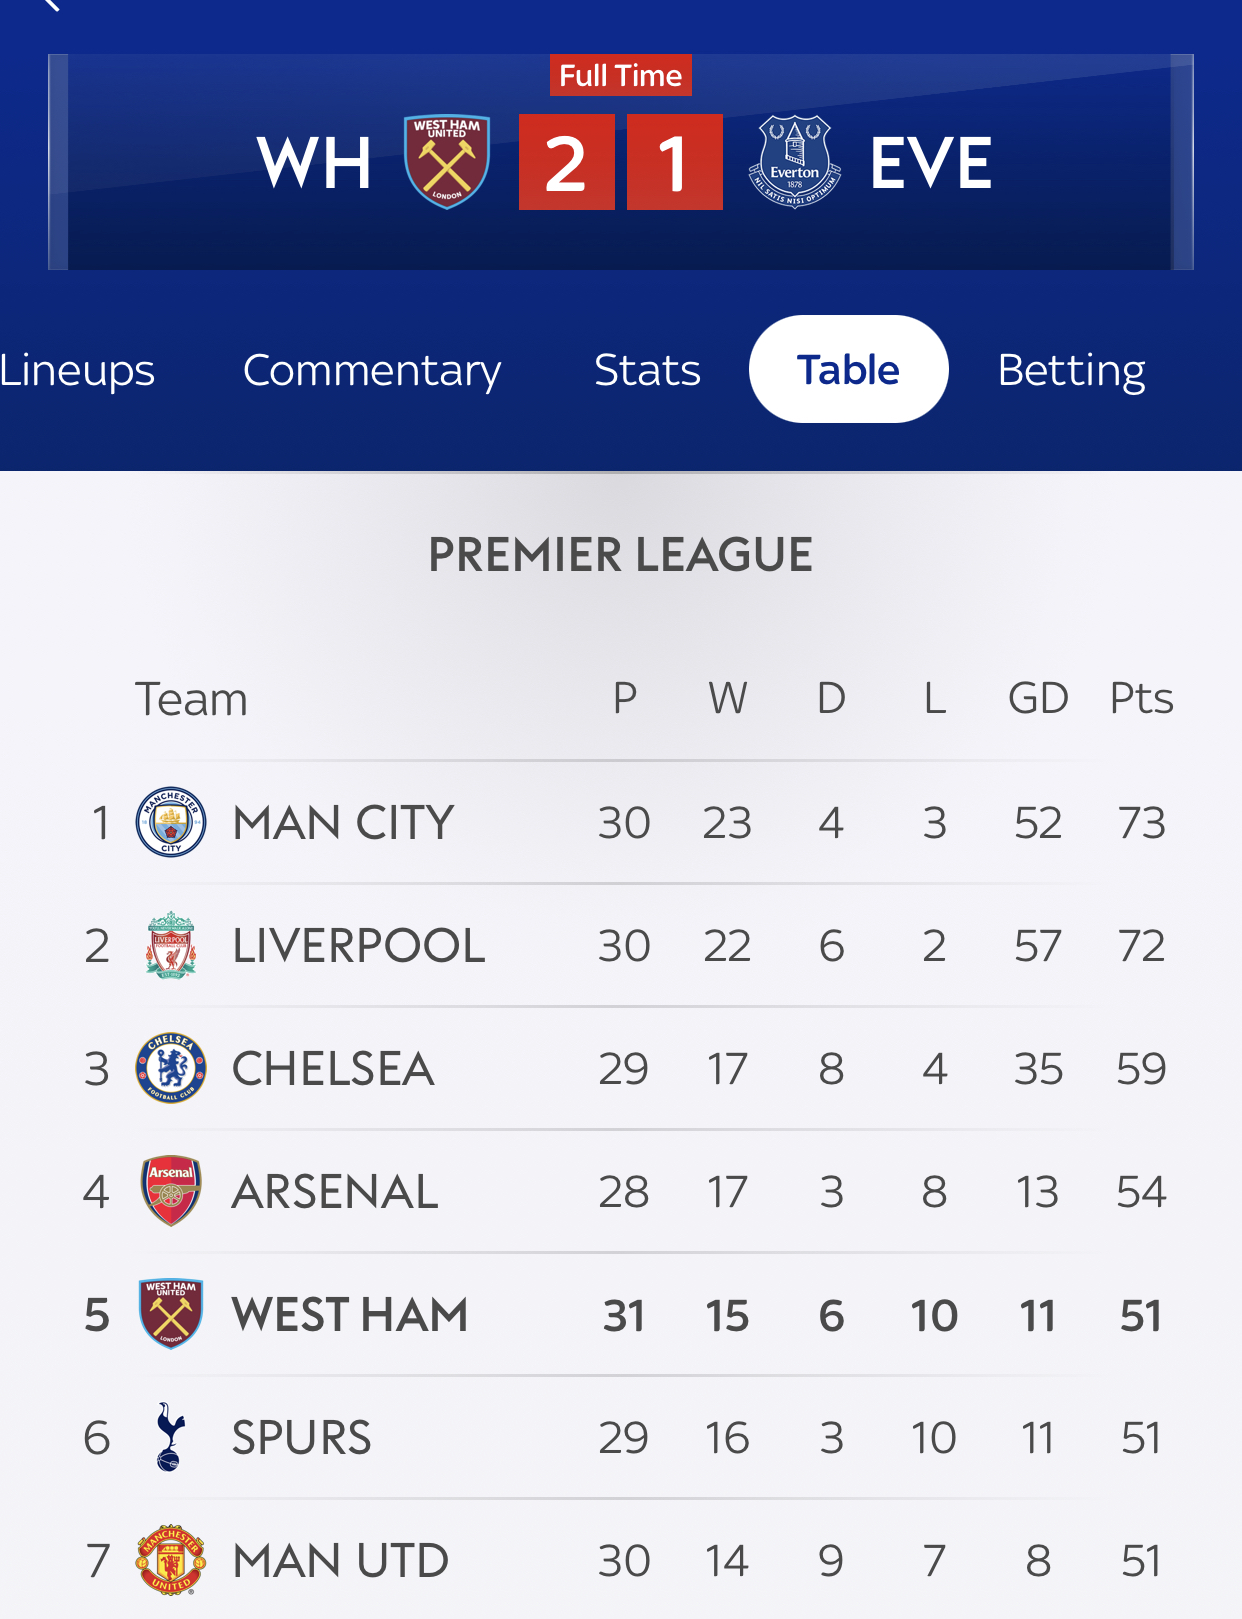Go back using the top-left arrow

coord(50,5)
